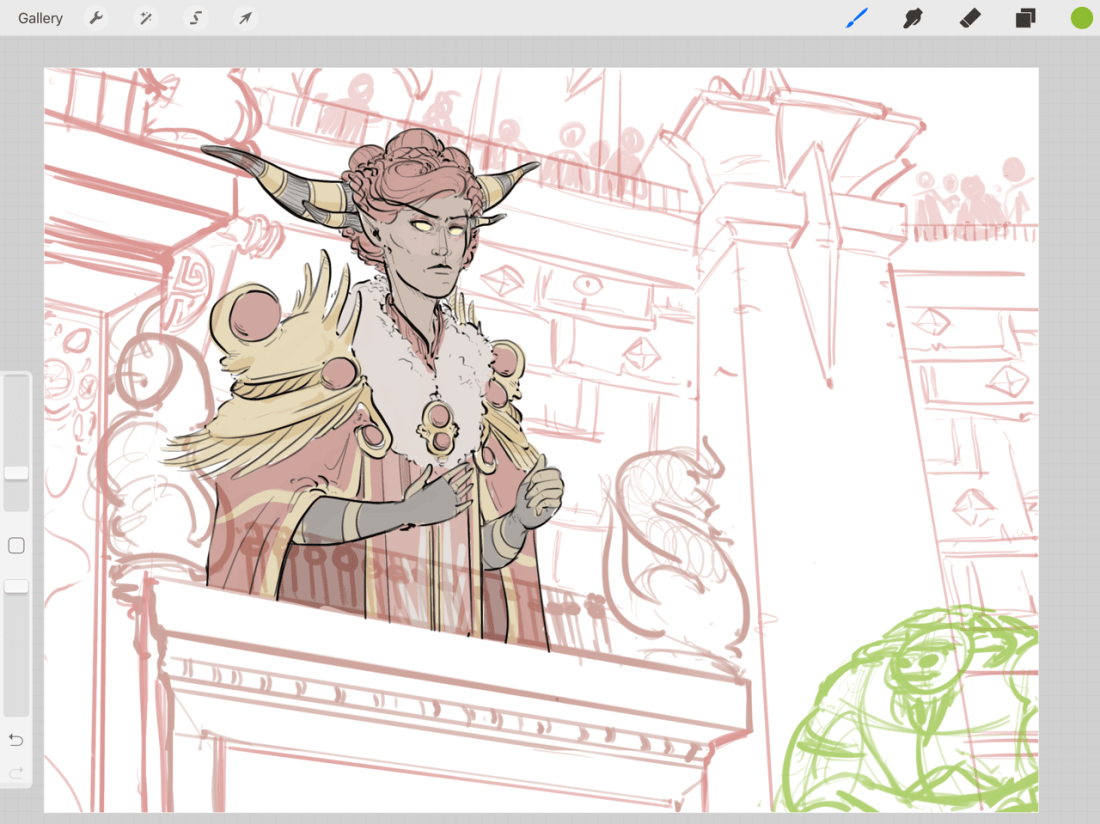Tap the tip of the character's left horn
Image resolution: width=1100 pixels, height=824 pixels.
click(x=207, y=150)
